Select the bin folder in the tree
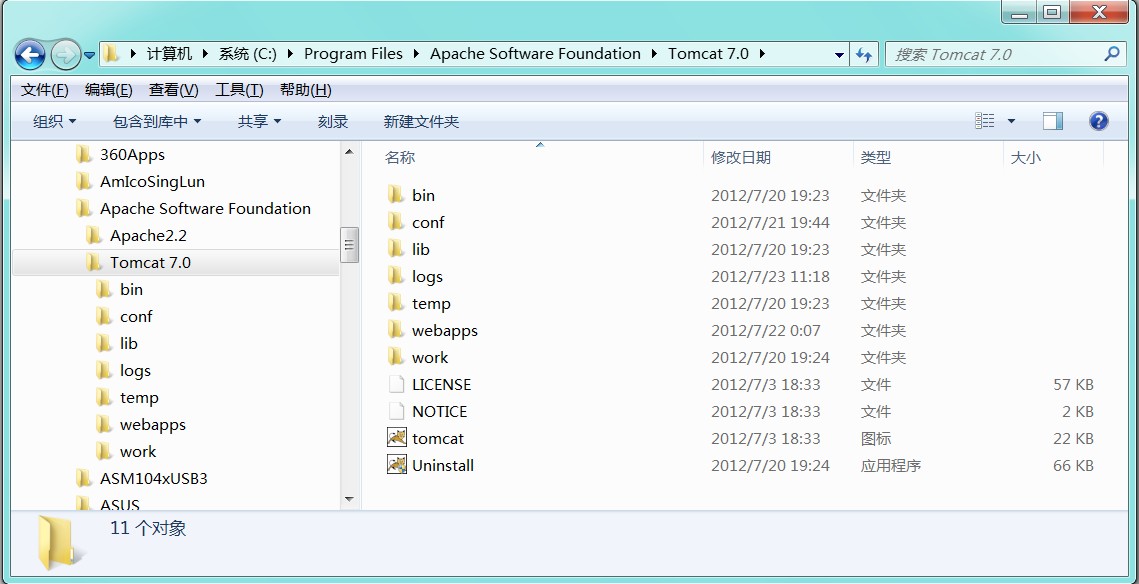The image size is (1139, 584). [131, 289]
